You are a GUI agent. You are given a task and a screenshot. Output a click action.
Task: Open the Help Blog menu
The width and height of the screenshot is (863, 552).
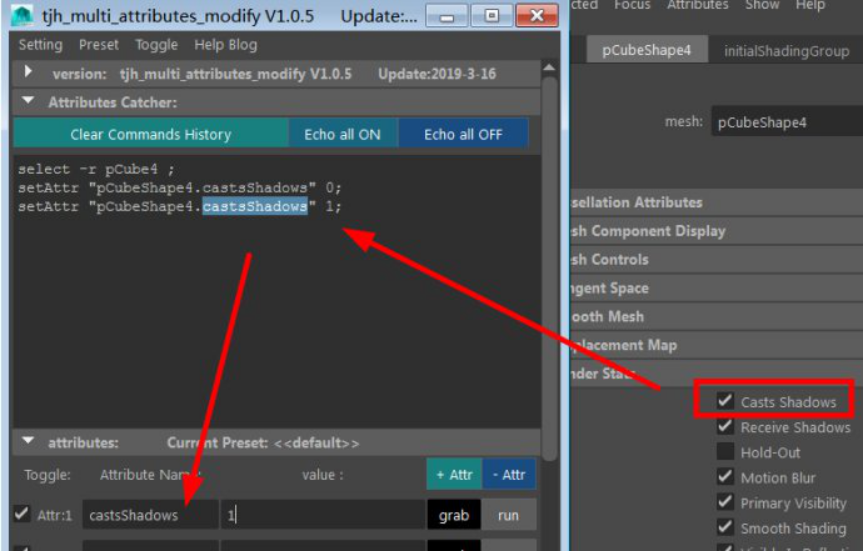click(226, 45)
